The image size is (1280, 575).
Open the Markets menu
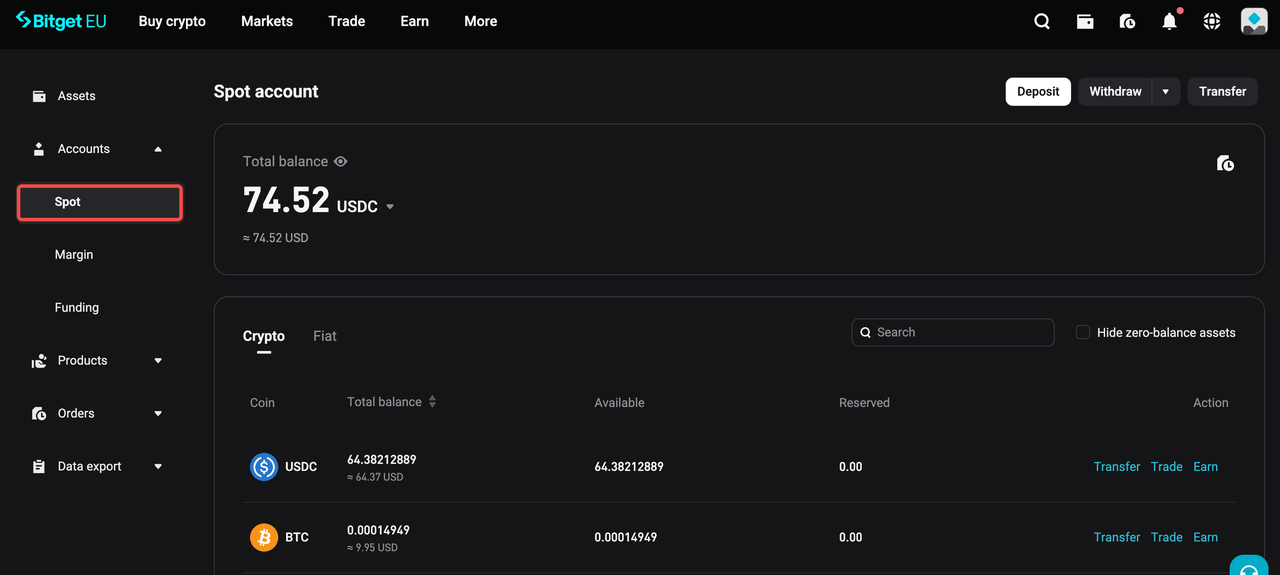click(x=267, y=21)
